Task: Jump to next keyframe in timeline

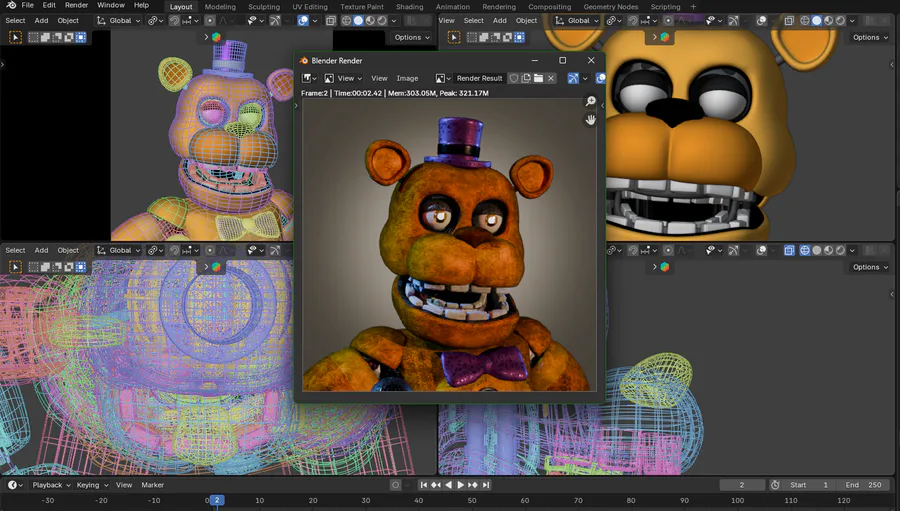Action: (x=473, y=485)
